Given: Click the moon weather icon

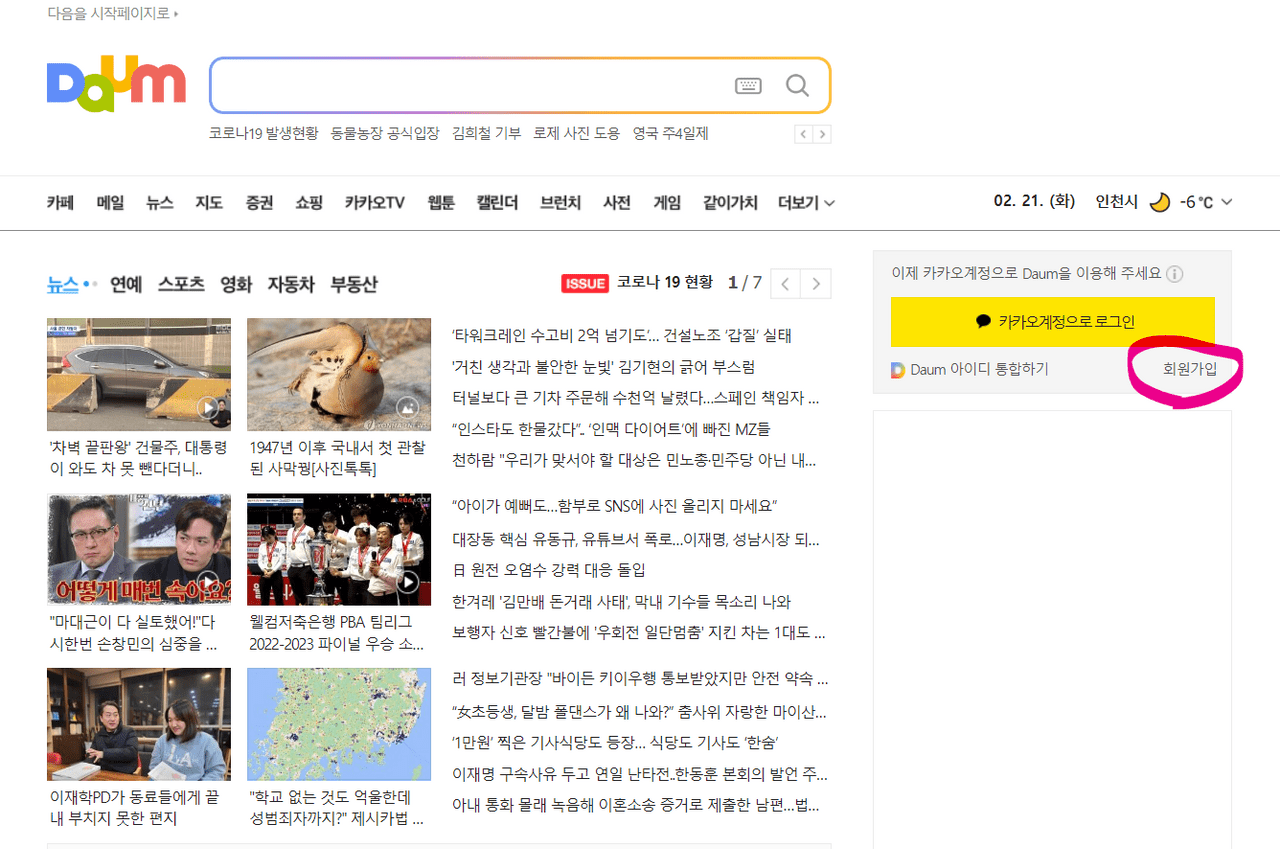Looking at the screenshot, I should pos(1159,202).
